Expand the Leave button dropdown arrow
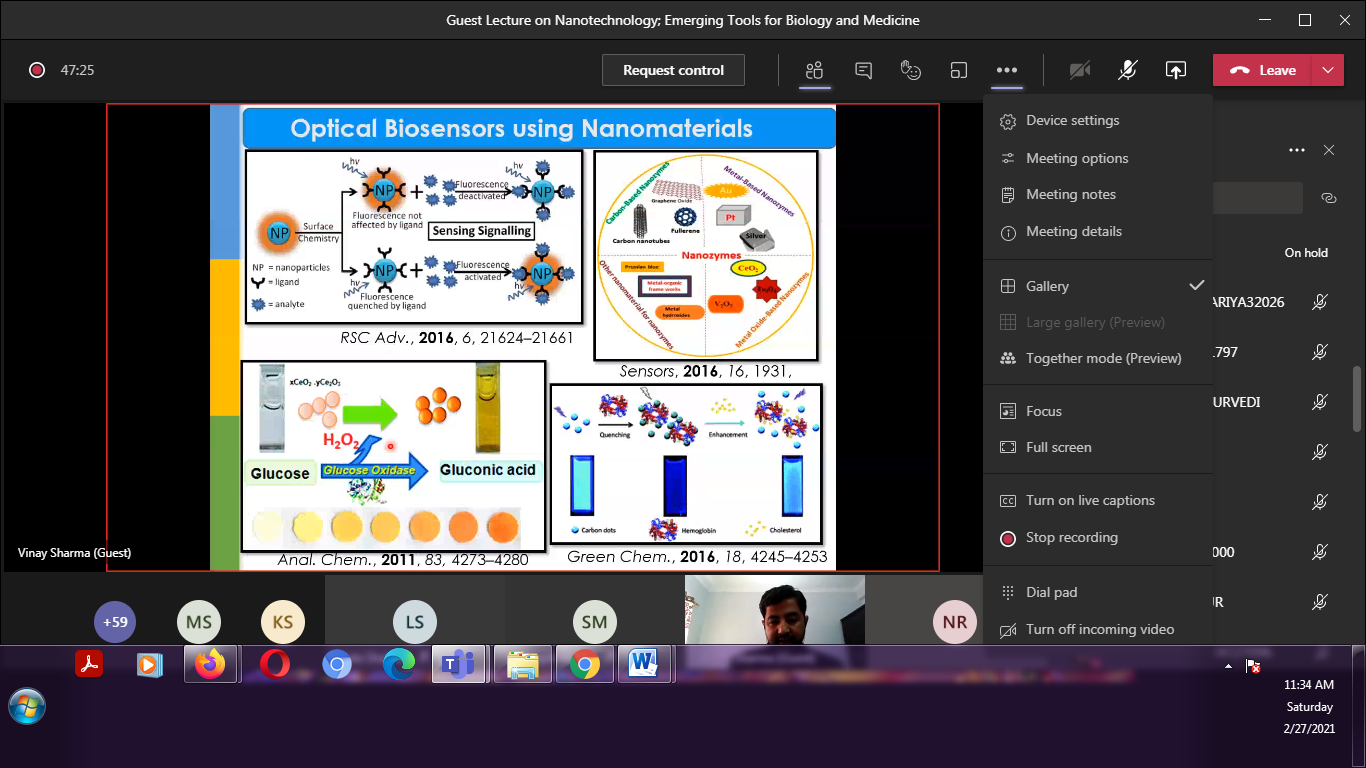The image size is (1366, 768). [1327, 70]
